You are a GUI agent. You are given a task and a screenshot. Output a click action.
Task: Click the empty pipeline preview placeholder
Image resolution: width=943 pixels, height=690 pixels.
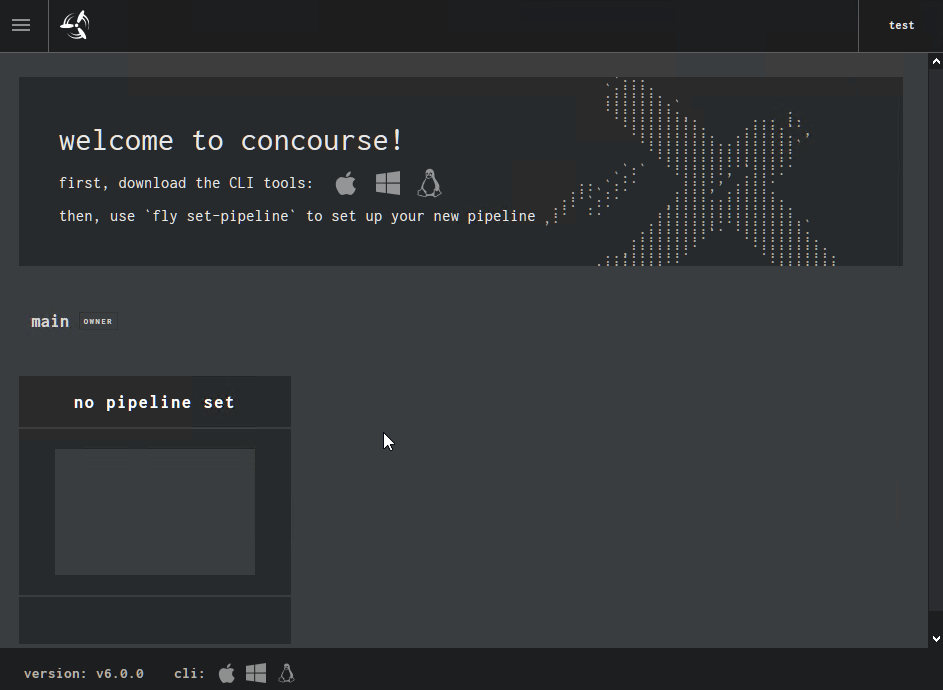pyautogui.click(x=155, y=512)
